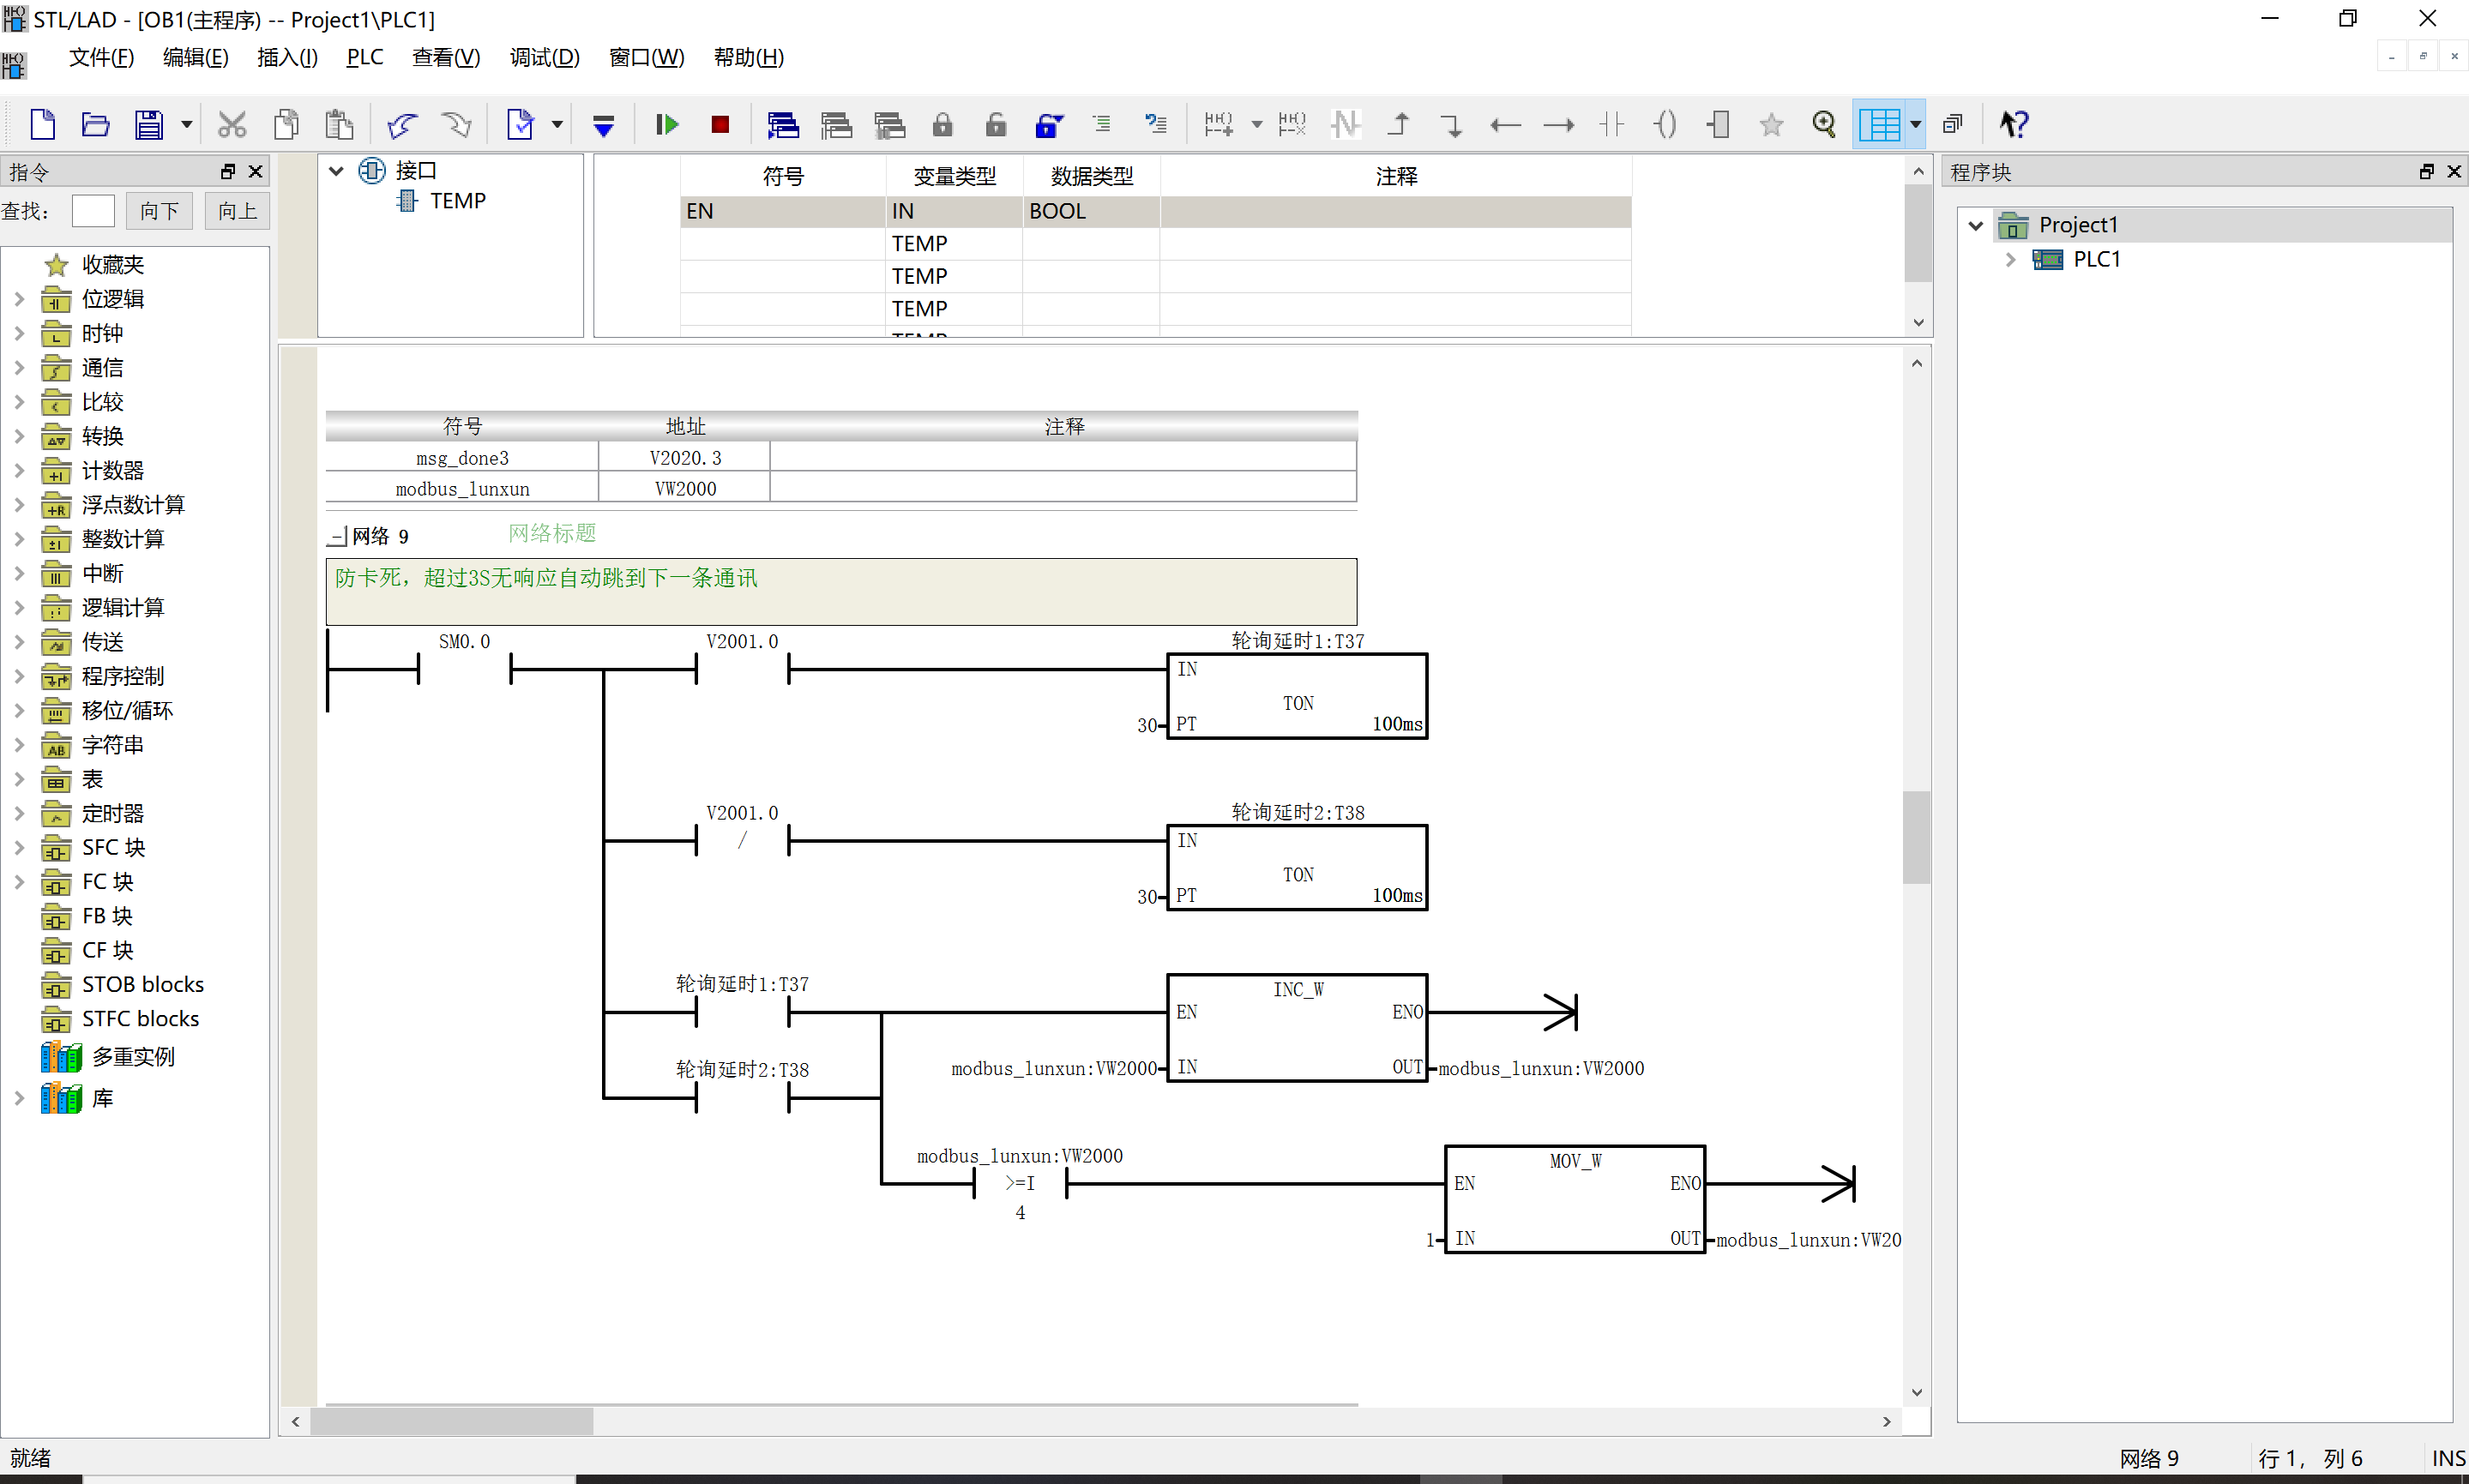The image size is (2469, 1484).
Task: Open the 调试(D) menu
Action: pos(545,57)
